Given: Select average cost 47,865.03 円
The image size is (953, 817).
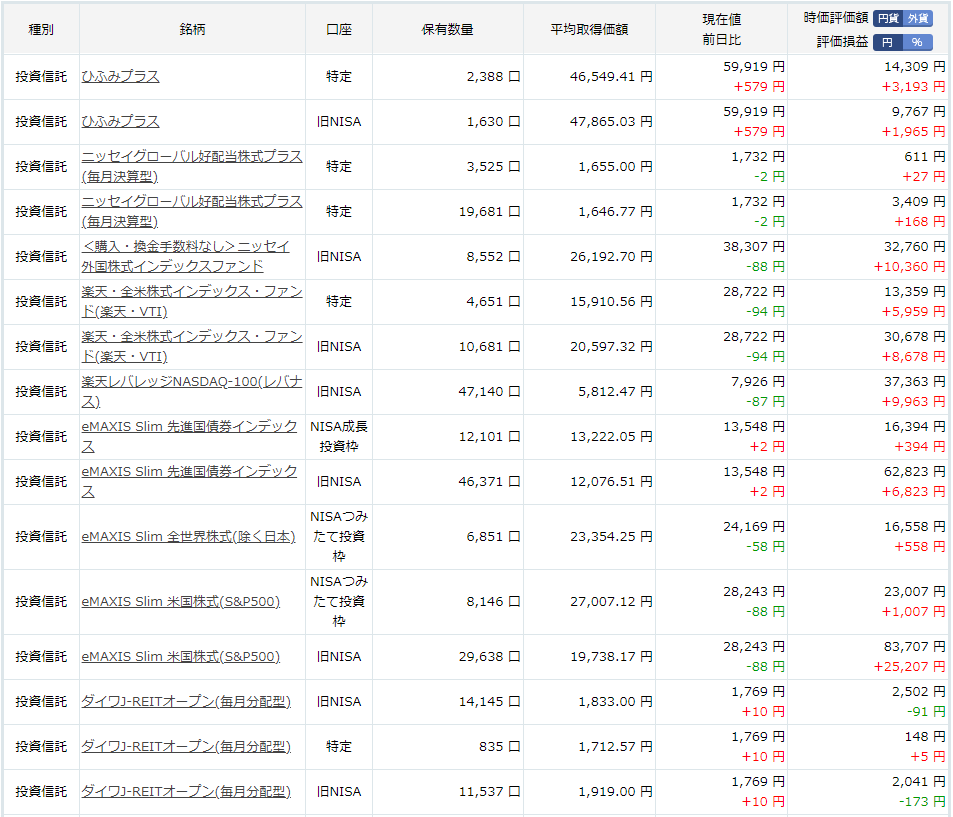Looking at the screenshot, I should [611, 122].
